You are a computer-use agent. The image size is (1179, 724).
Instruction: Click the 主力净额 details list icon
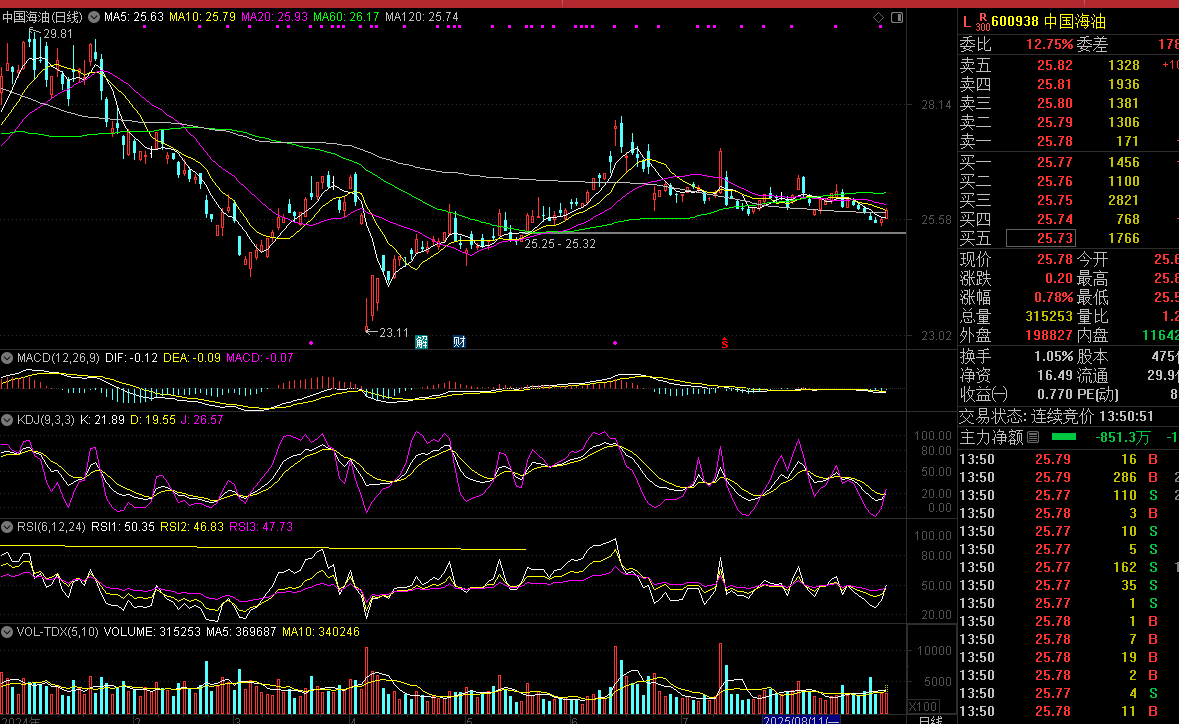pyautogui.click(x=1033, y=437)
